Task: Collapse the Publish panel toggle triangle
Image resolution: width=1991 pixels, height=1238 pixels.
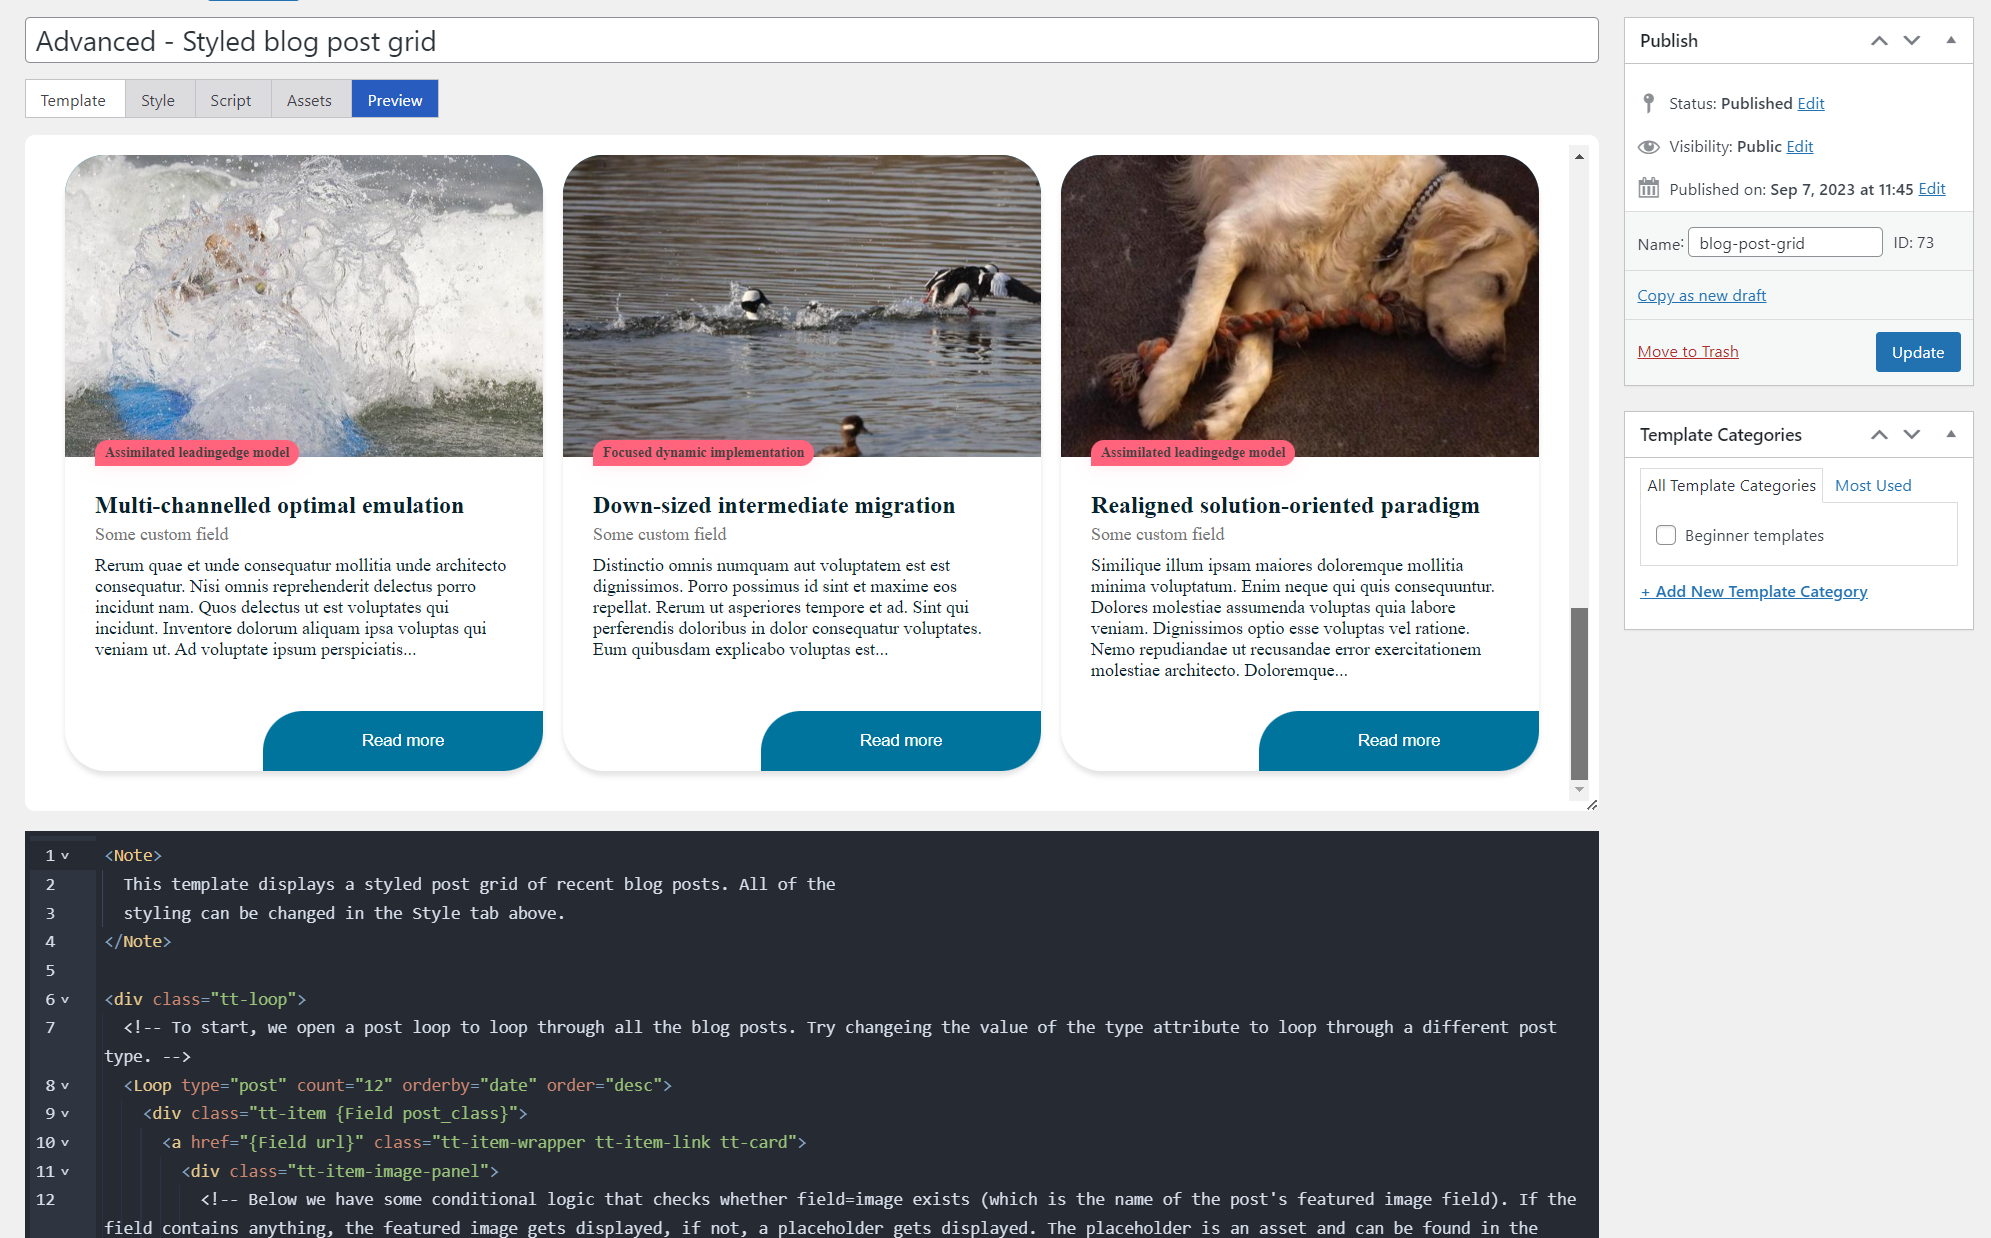Action: pos(1951,41)
